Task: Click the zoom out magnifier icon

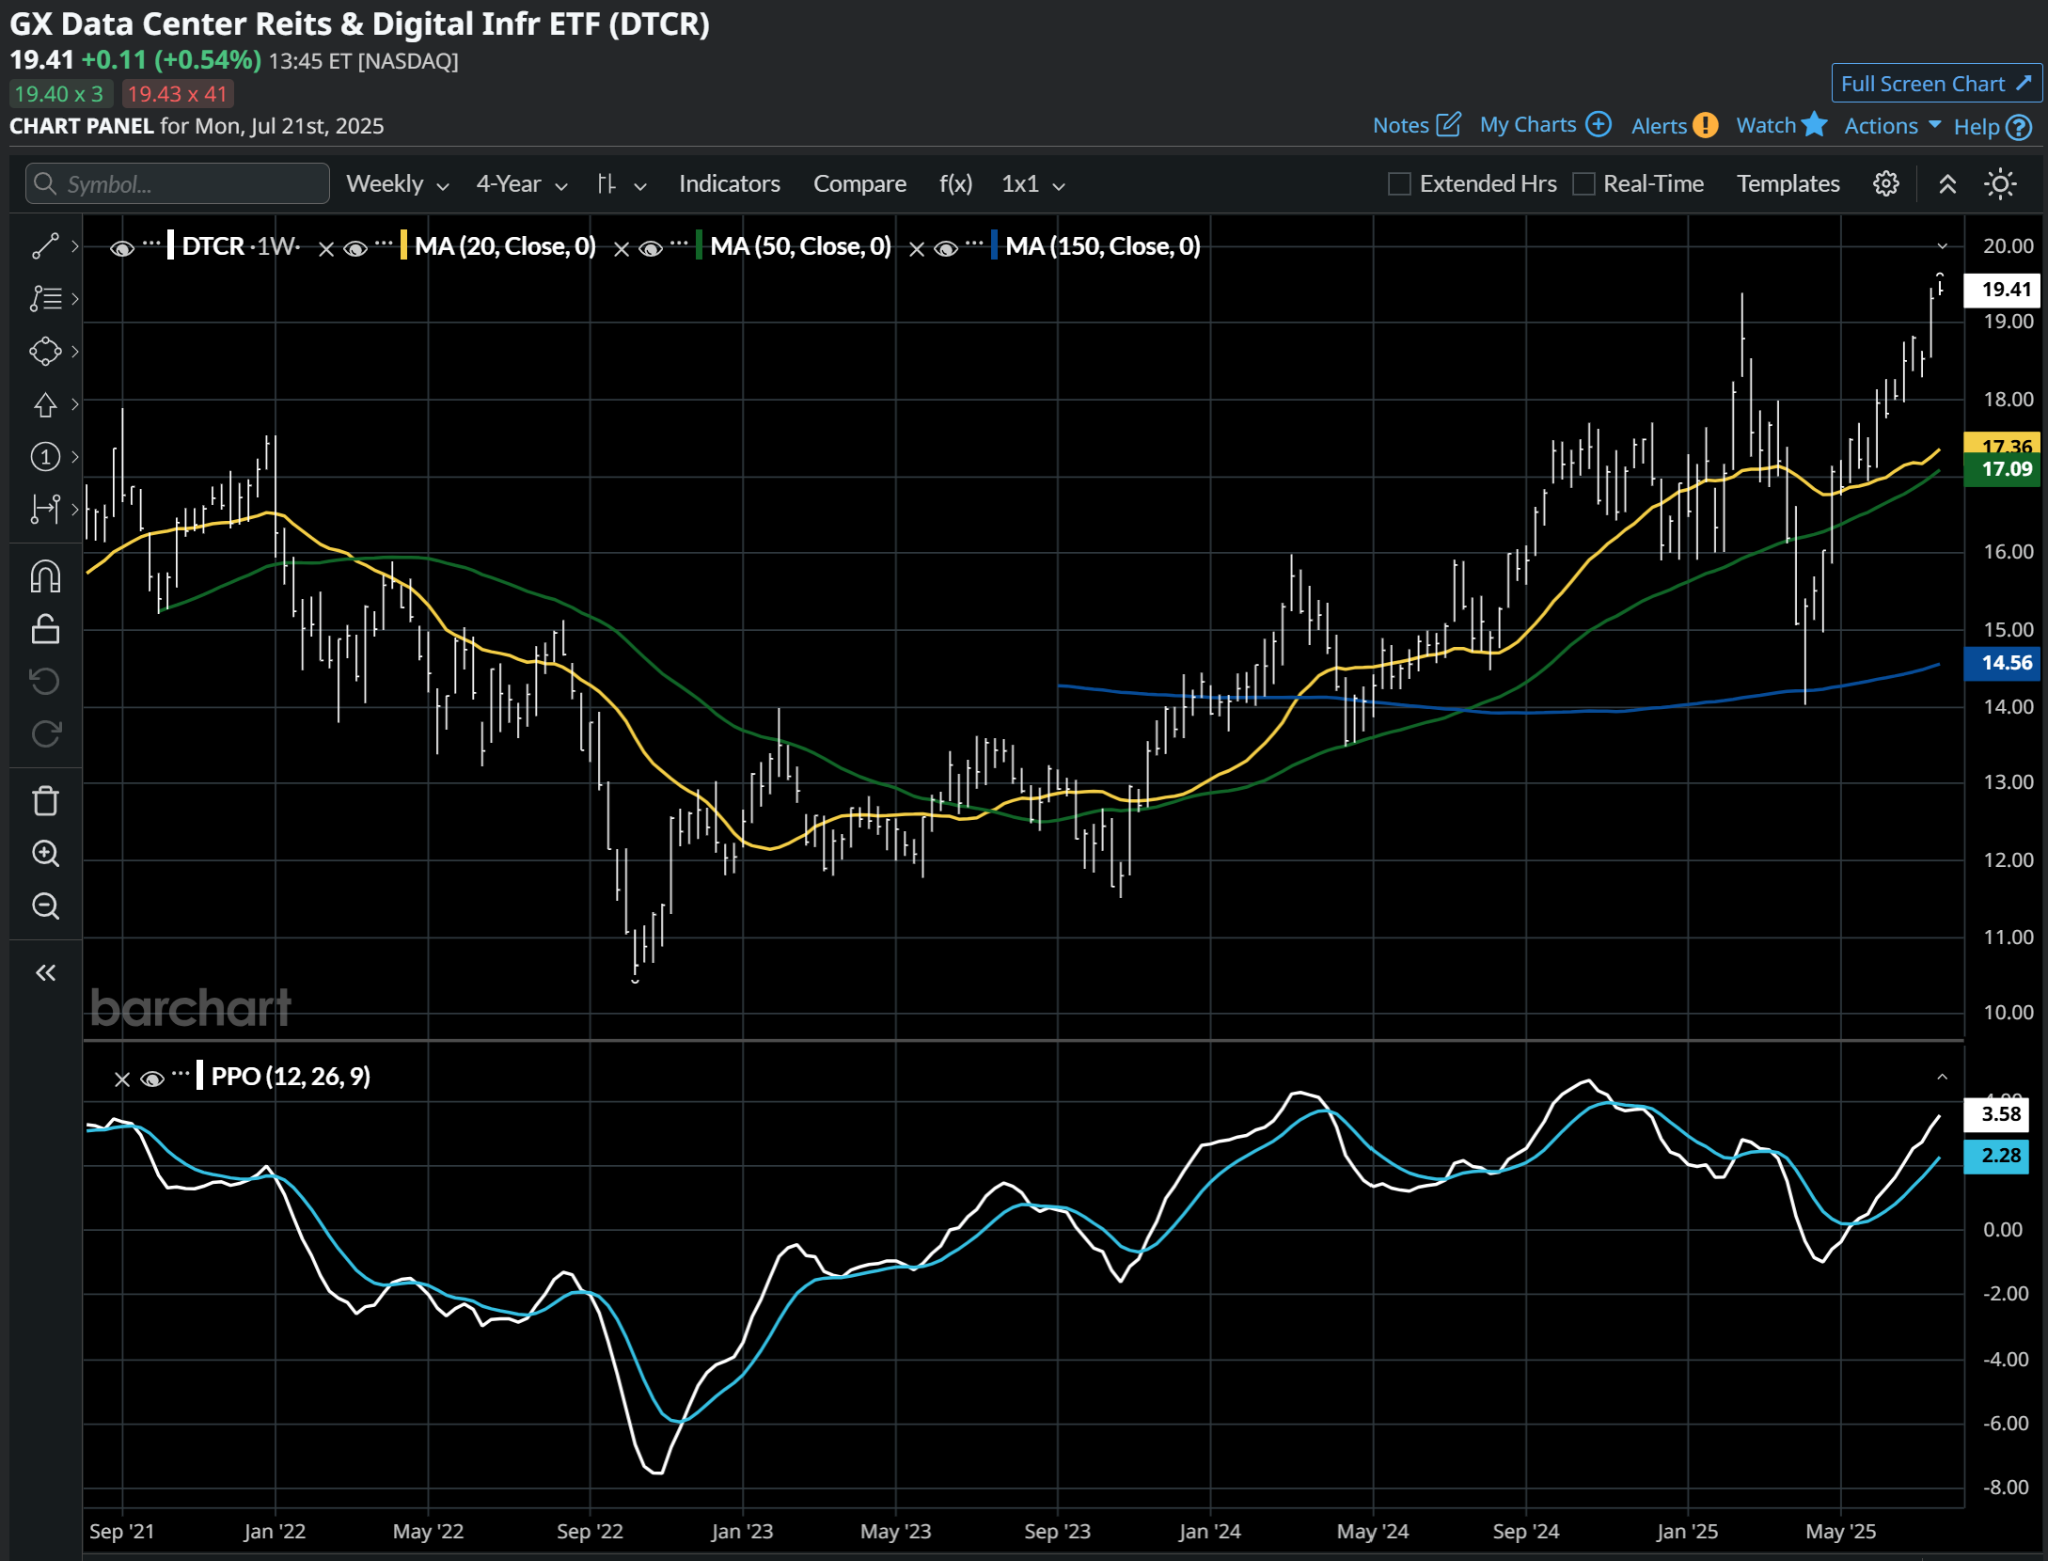Action: 45,906
